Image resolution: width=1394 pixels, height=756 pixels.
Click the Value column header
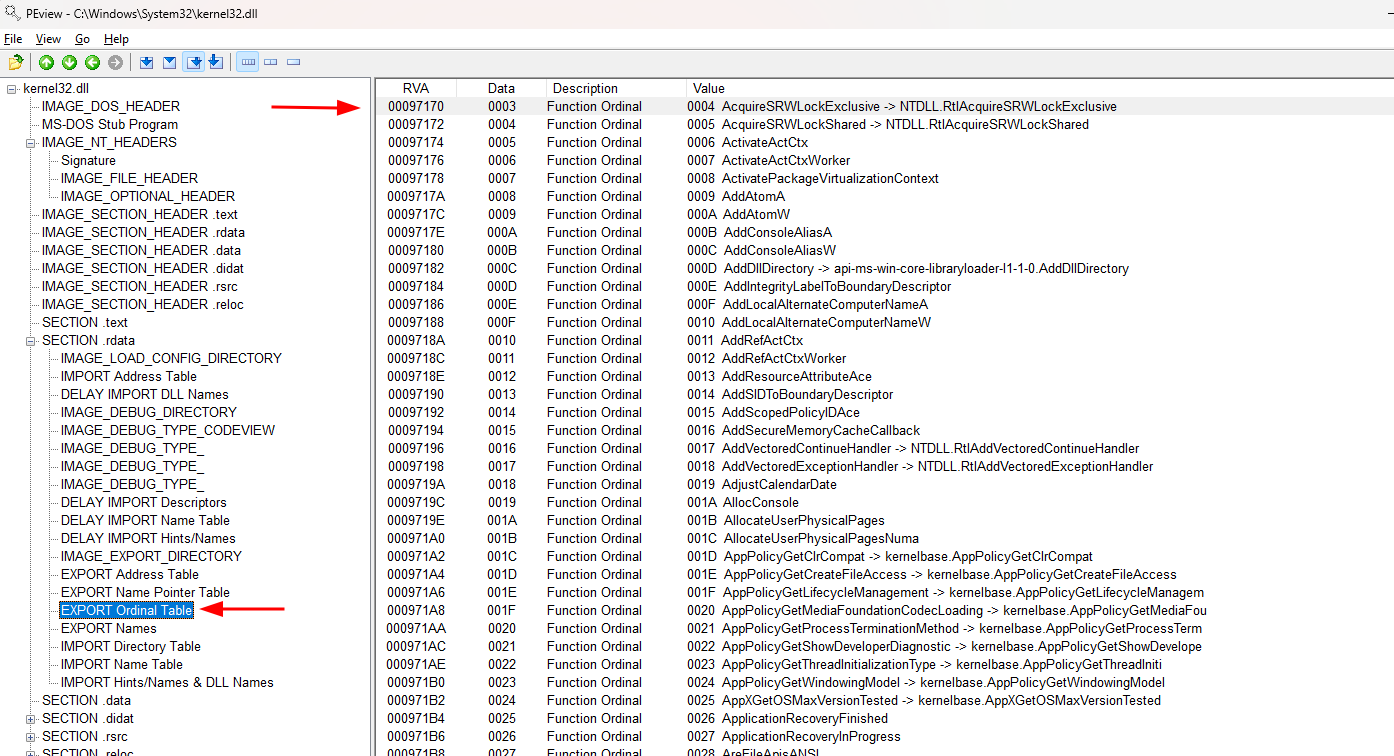tap(709, 89)
